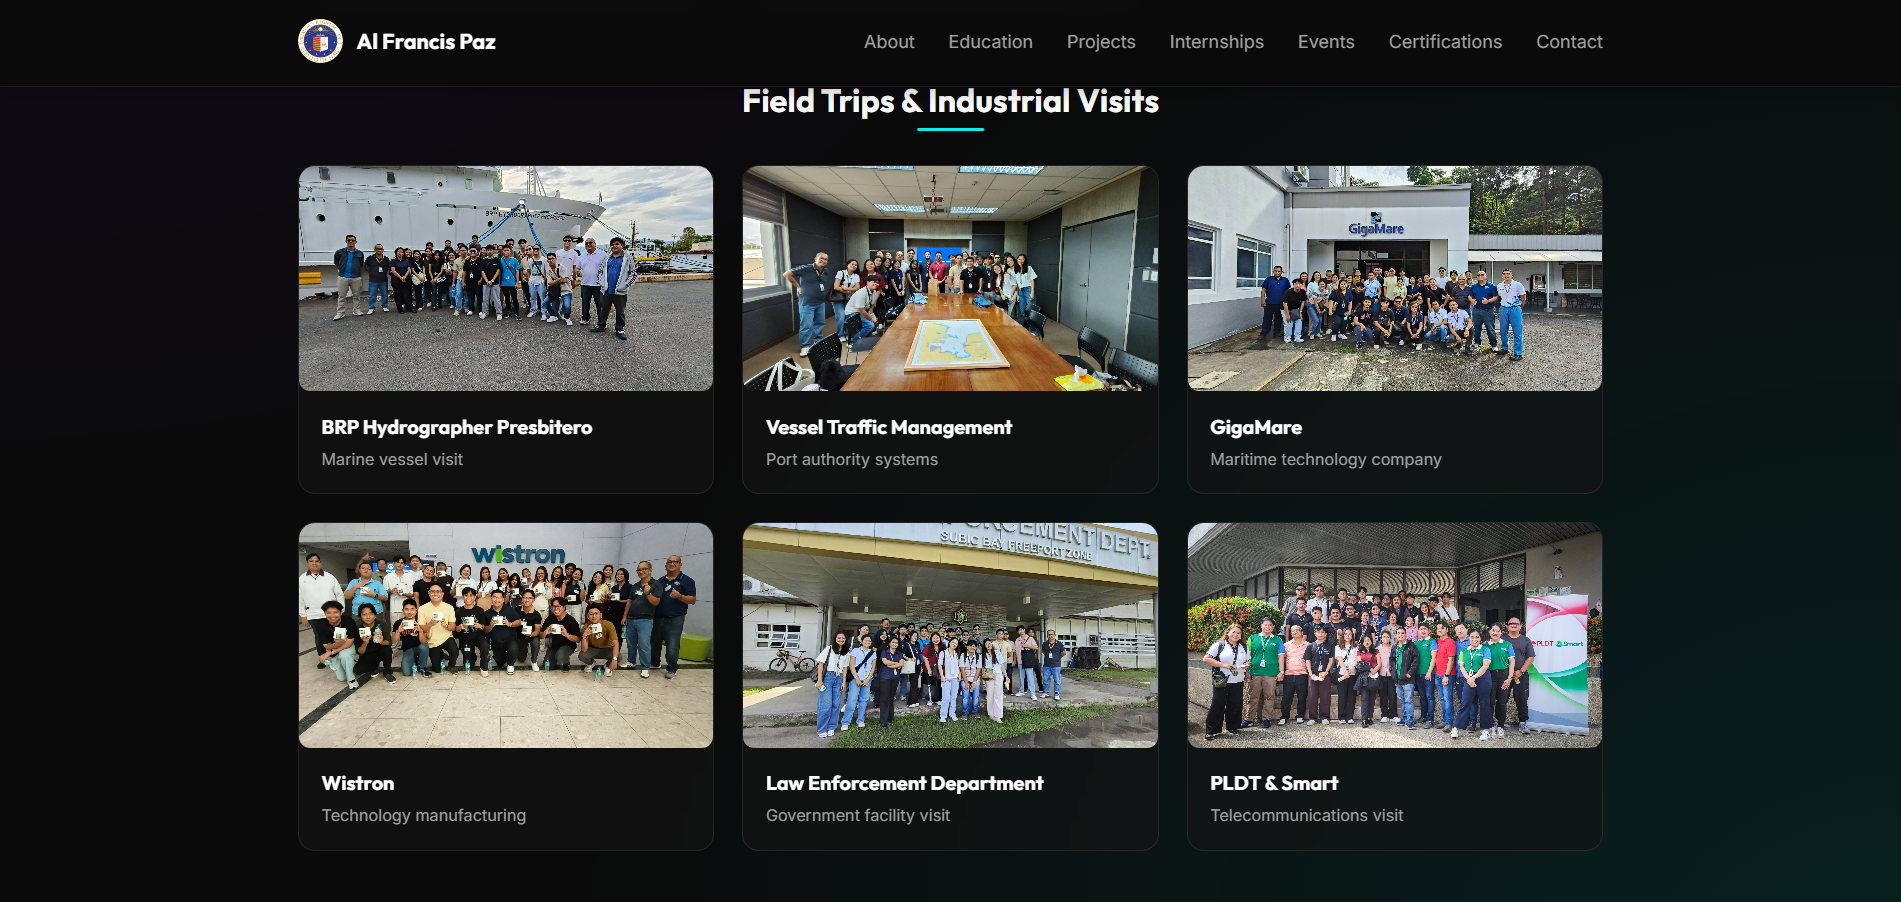This screenshot has height=902, width=1901.
Task: Navigate to Education in the navbar
Action: coord(990,42)
